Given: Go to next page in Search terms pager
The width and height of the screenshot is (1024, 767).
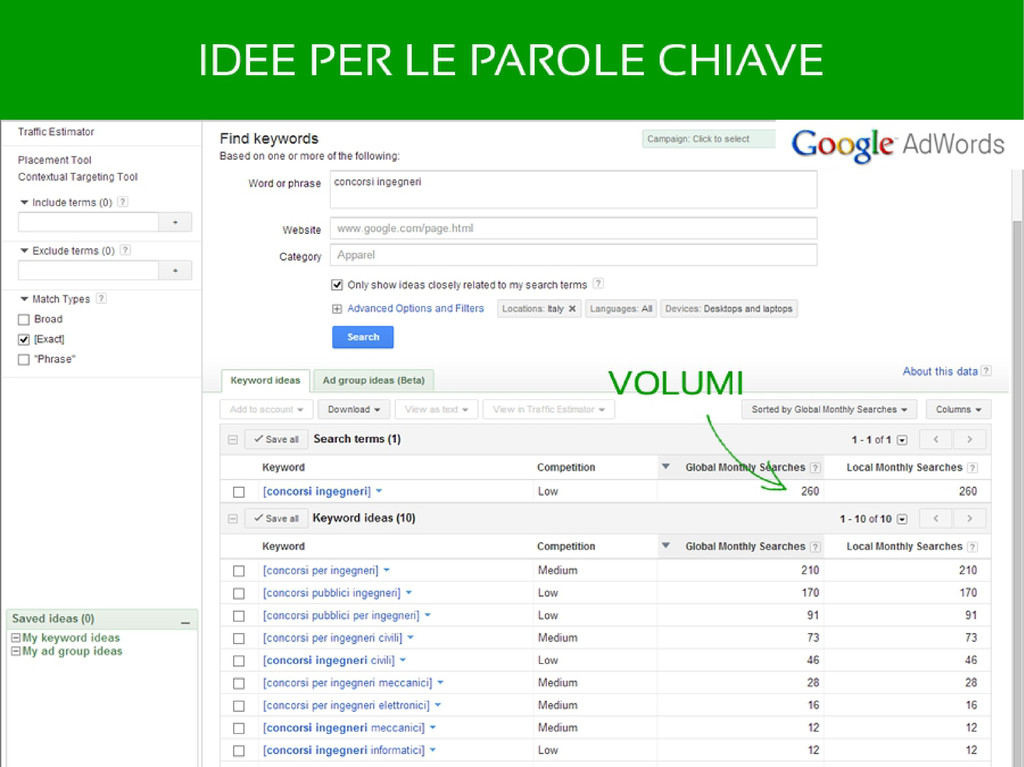Looking at the screenshot, I should (x=969, y=440).
